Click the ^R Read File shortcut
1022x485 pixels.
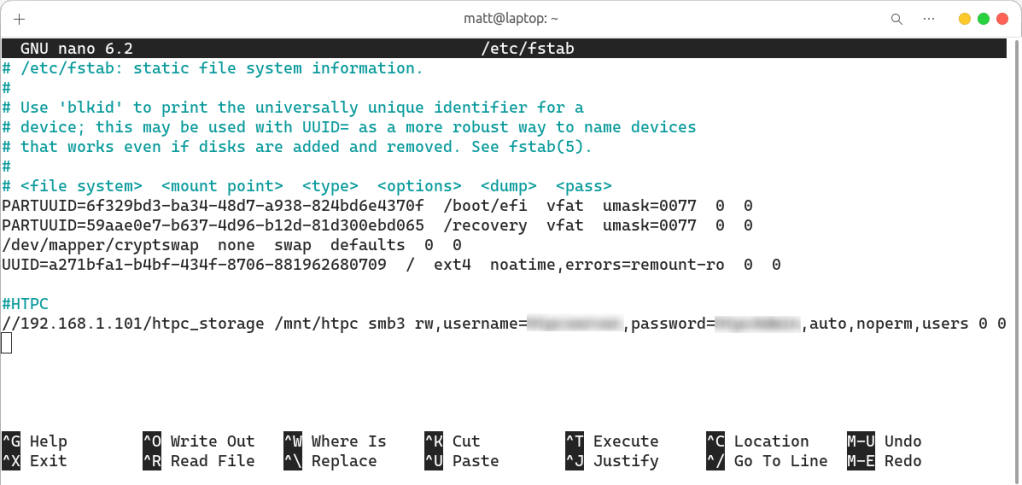198,461
